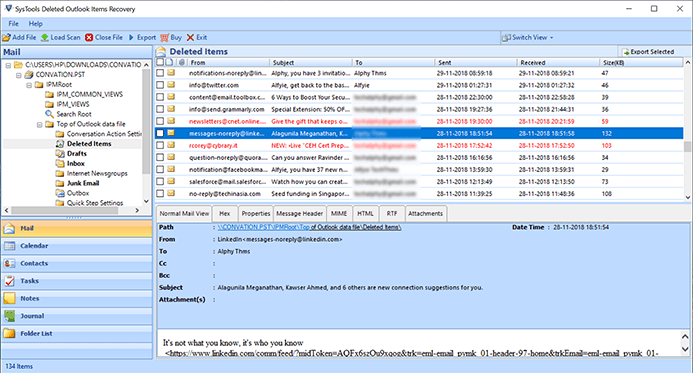The image size is (693, 373).
Task: Select the Junk Email folder
Action: point(83,183)
